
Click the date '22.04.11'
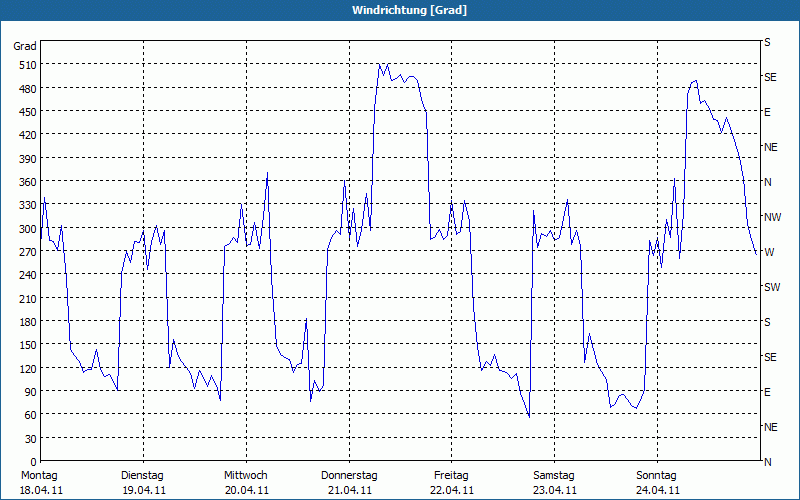click(x=452, y=491)
